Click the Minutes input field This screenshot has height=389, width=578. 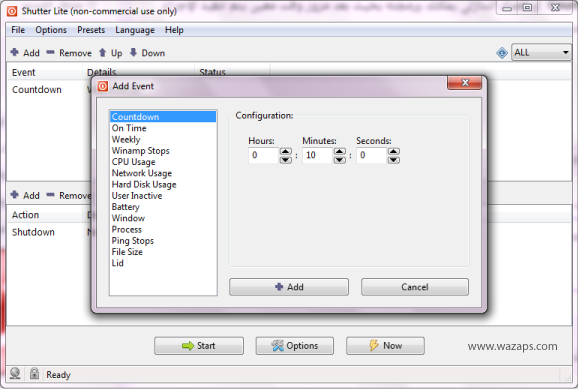(x=317, y=155)
